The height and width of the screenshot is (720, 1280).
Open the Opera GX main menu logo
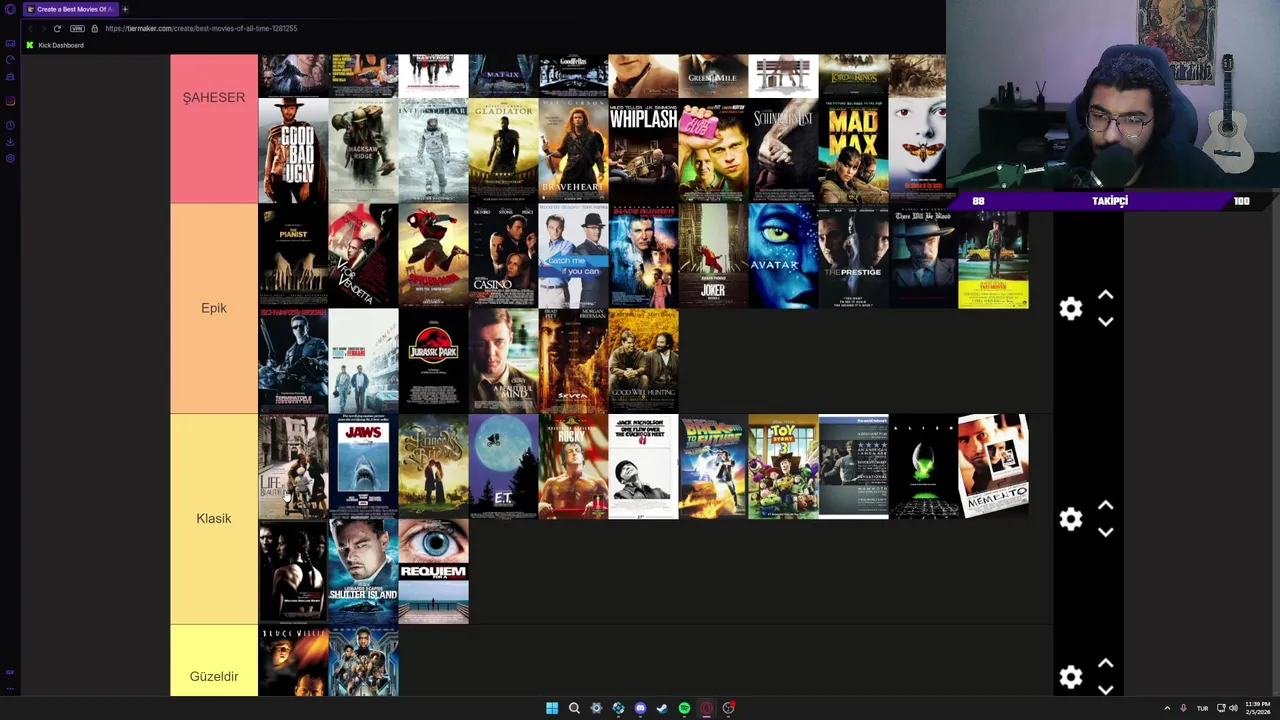click(x=10, y=9)
